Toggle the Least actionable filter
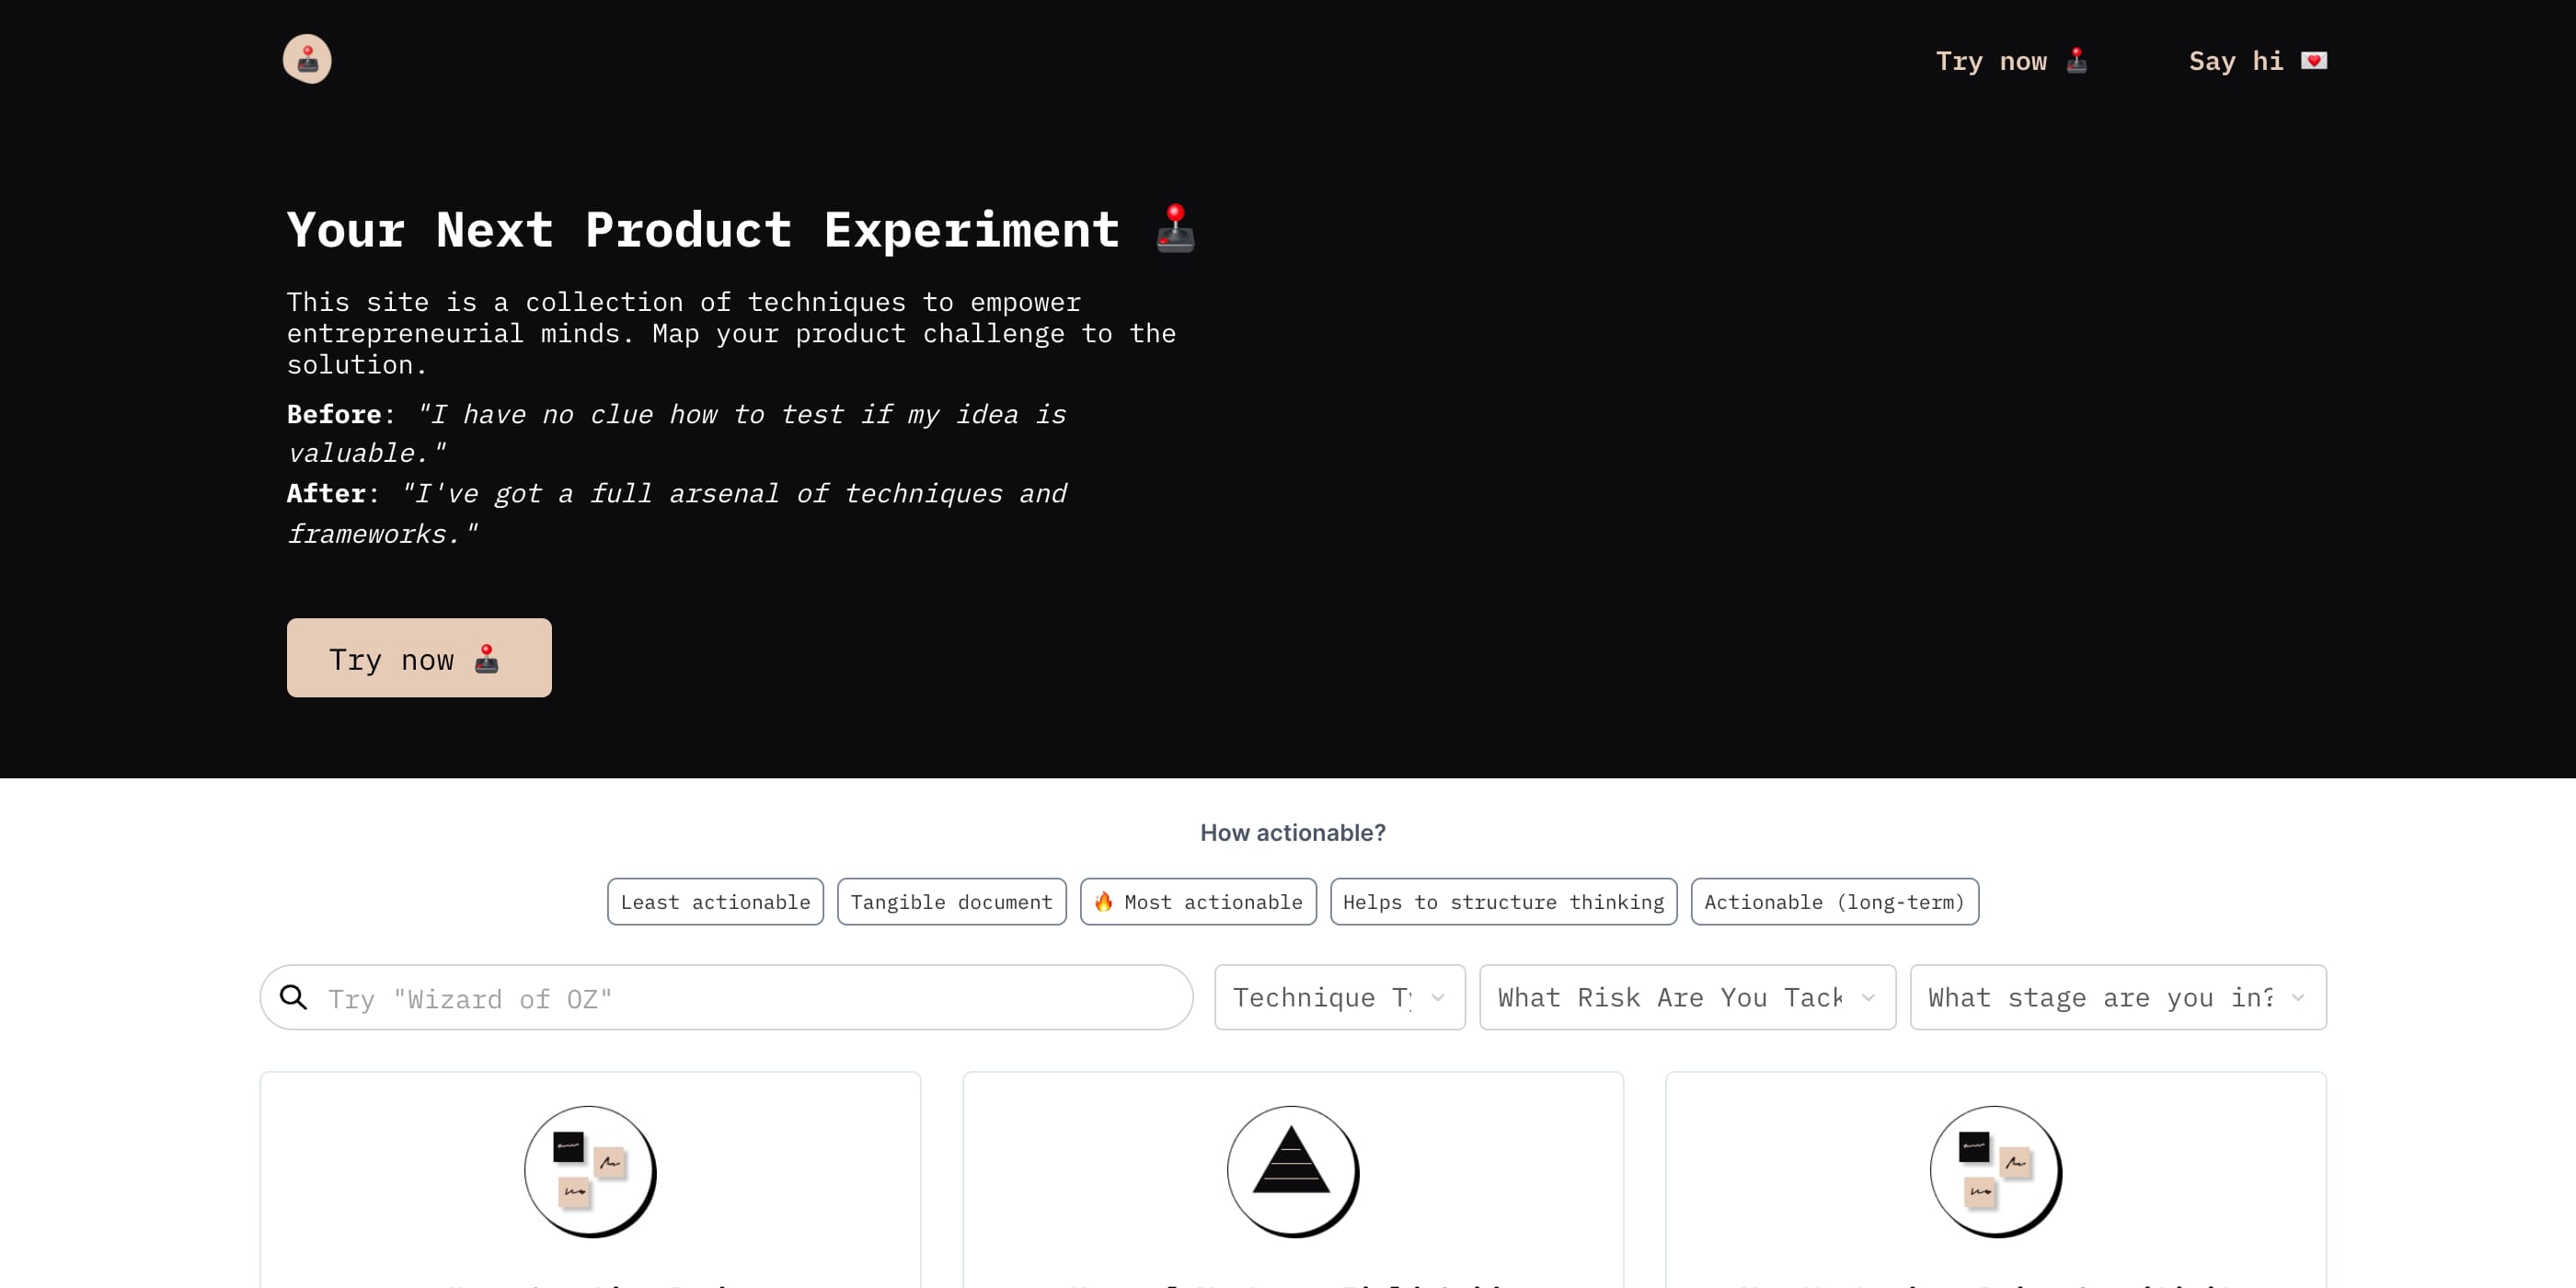2576x1288 pixels. (x=714, y=901)
